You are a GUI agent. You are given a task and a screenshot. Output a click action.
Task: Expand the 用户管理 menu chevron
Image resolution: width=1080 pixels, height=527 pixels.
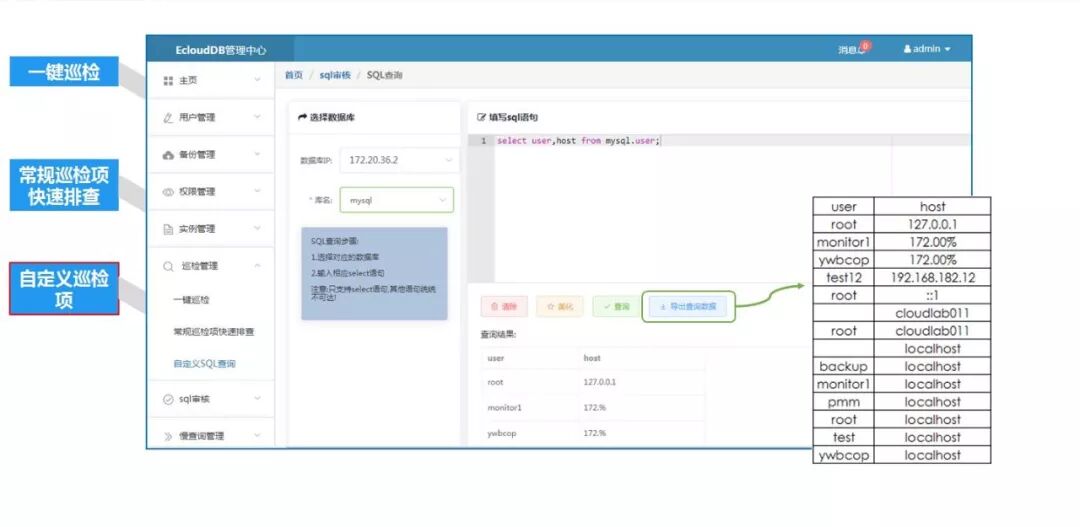point(258,117)
